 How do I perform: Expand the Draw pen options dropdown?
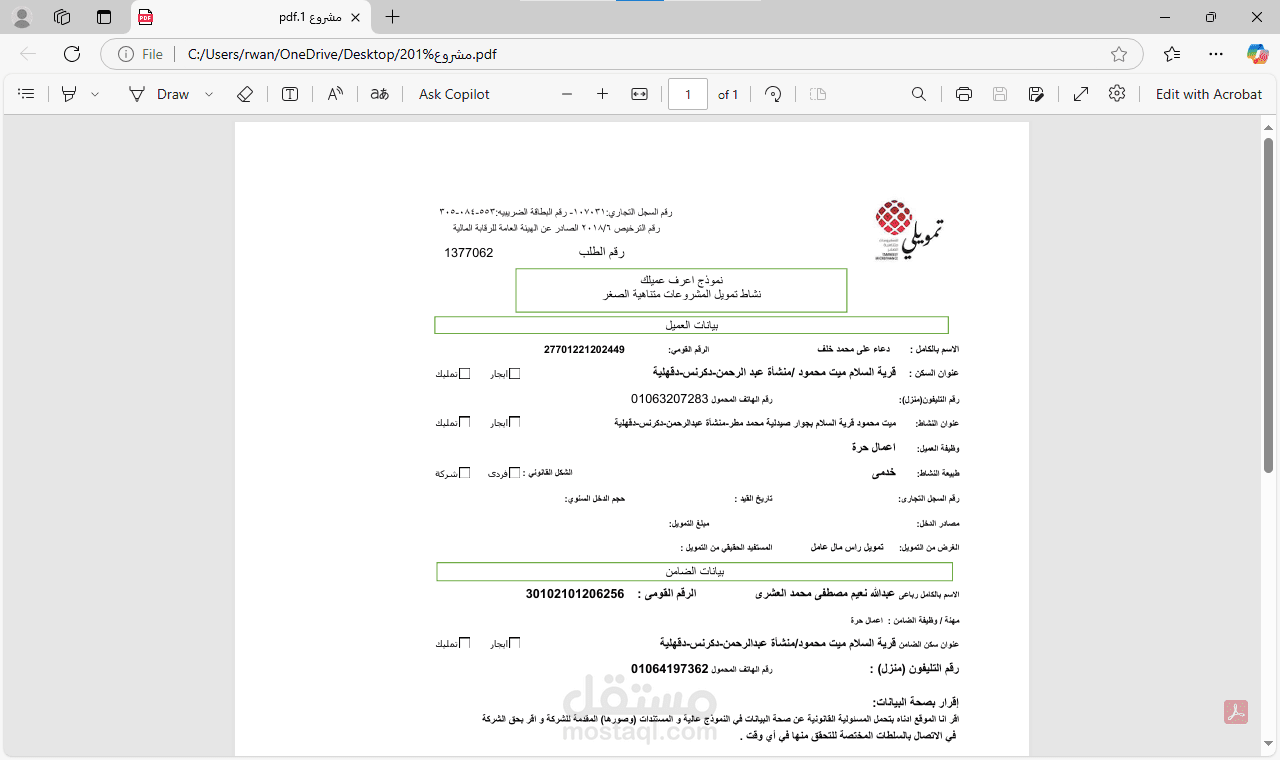(x=209, y=94)
